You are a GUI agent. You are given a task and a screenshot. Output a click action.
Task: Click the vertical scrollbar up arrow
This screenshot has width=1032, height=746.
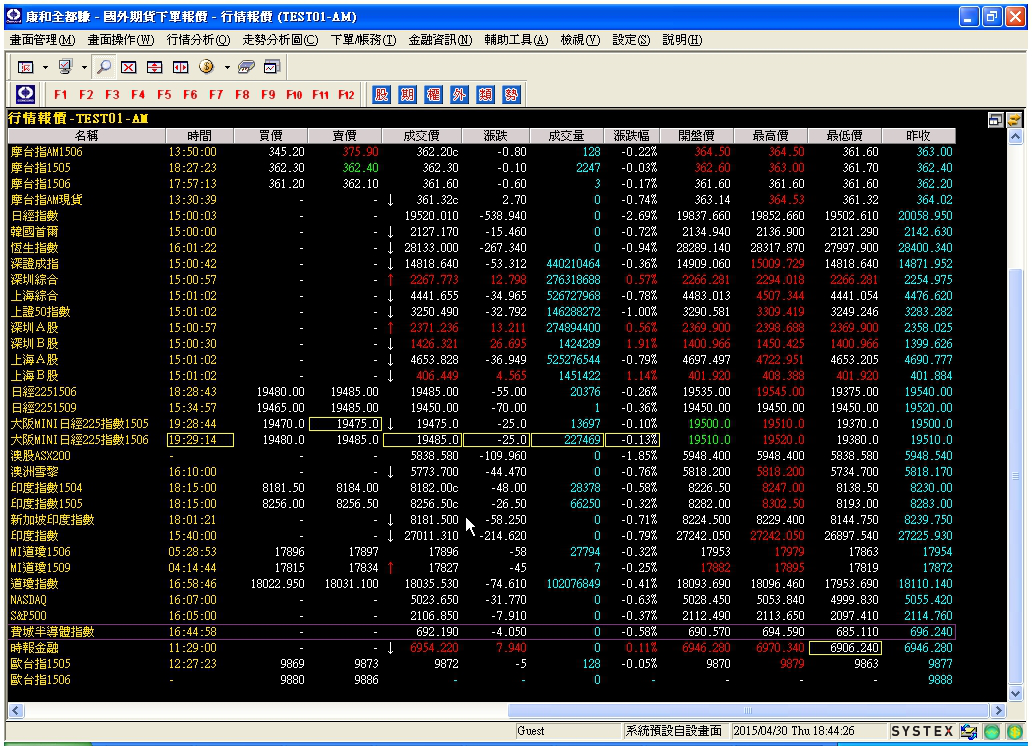1016,136
